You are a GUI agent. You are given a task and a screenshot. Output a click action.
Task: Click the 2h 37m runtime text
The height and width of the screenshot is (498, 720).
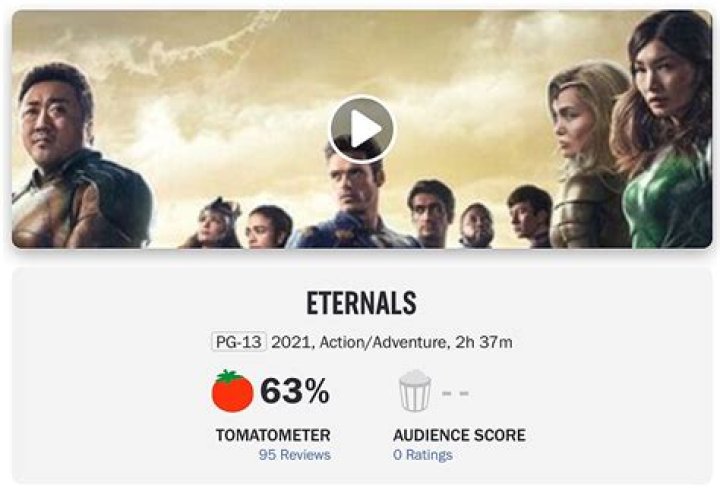(484, 342)
